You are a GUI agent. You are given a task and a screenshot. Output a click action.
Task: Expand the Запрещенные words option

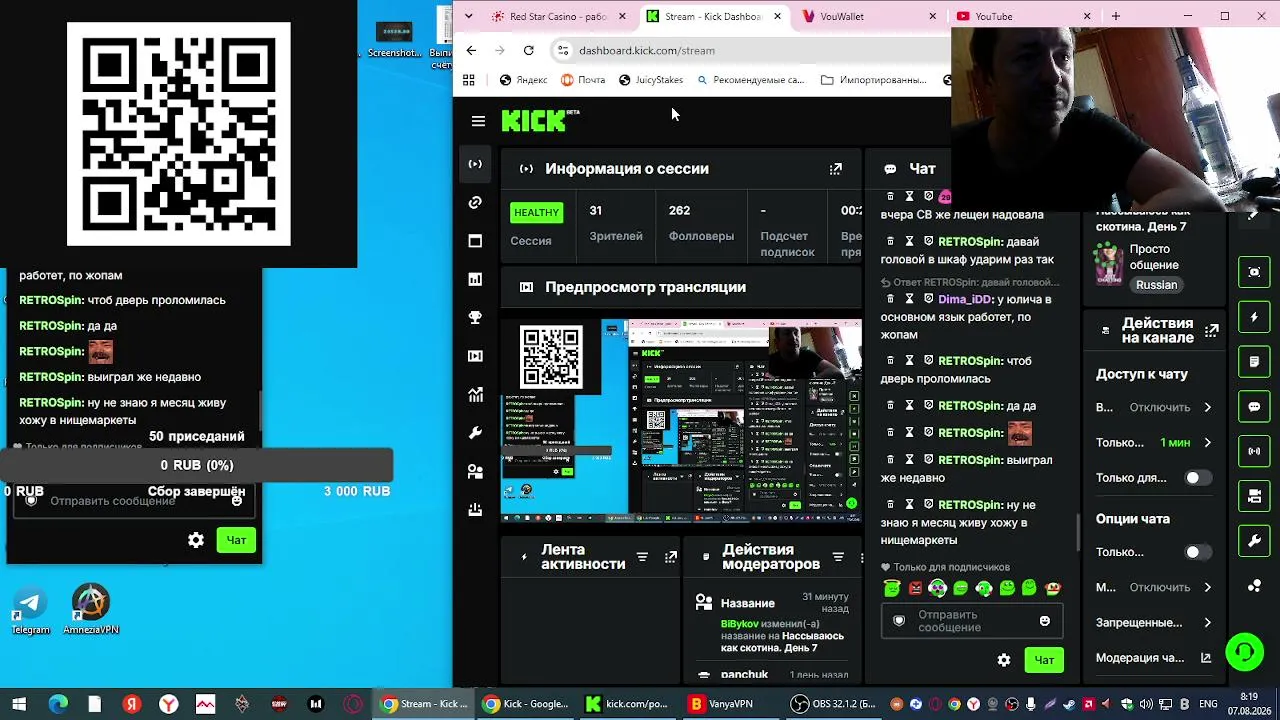[1154, 623]
